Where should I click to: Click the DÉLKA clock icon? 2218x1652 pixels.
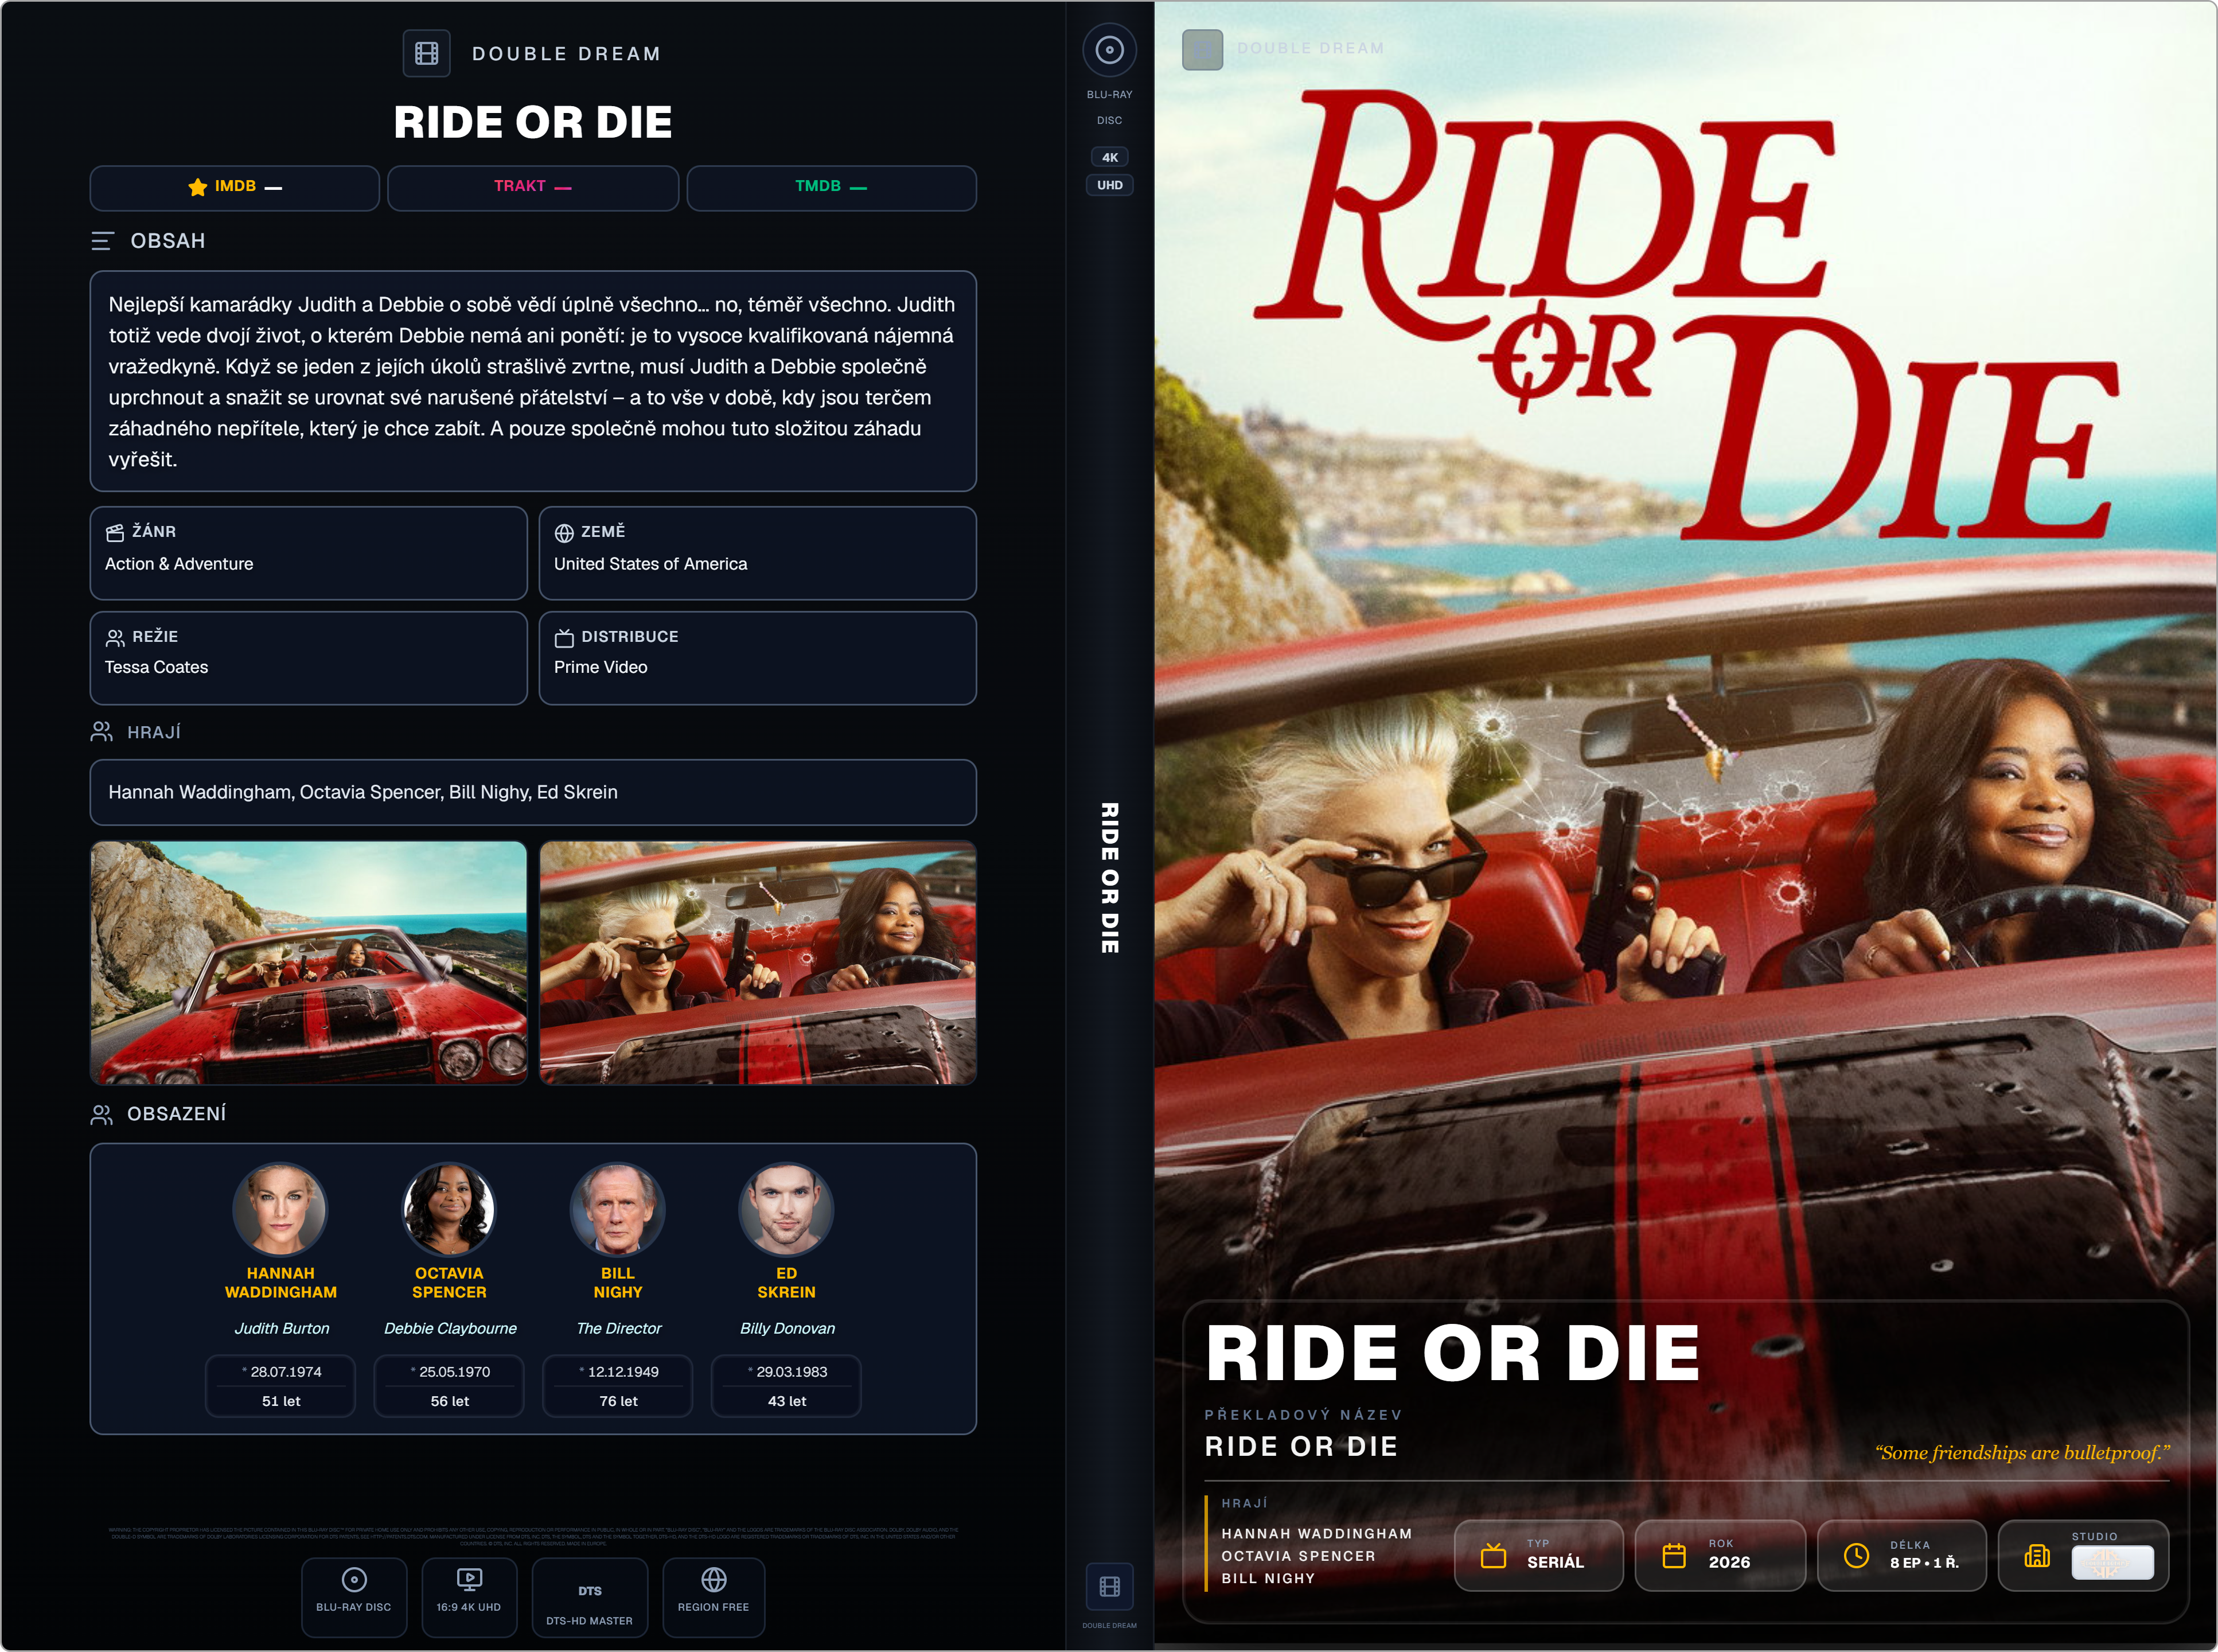(1856, 1556)
